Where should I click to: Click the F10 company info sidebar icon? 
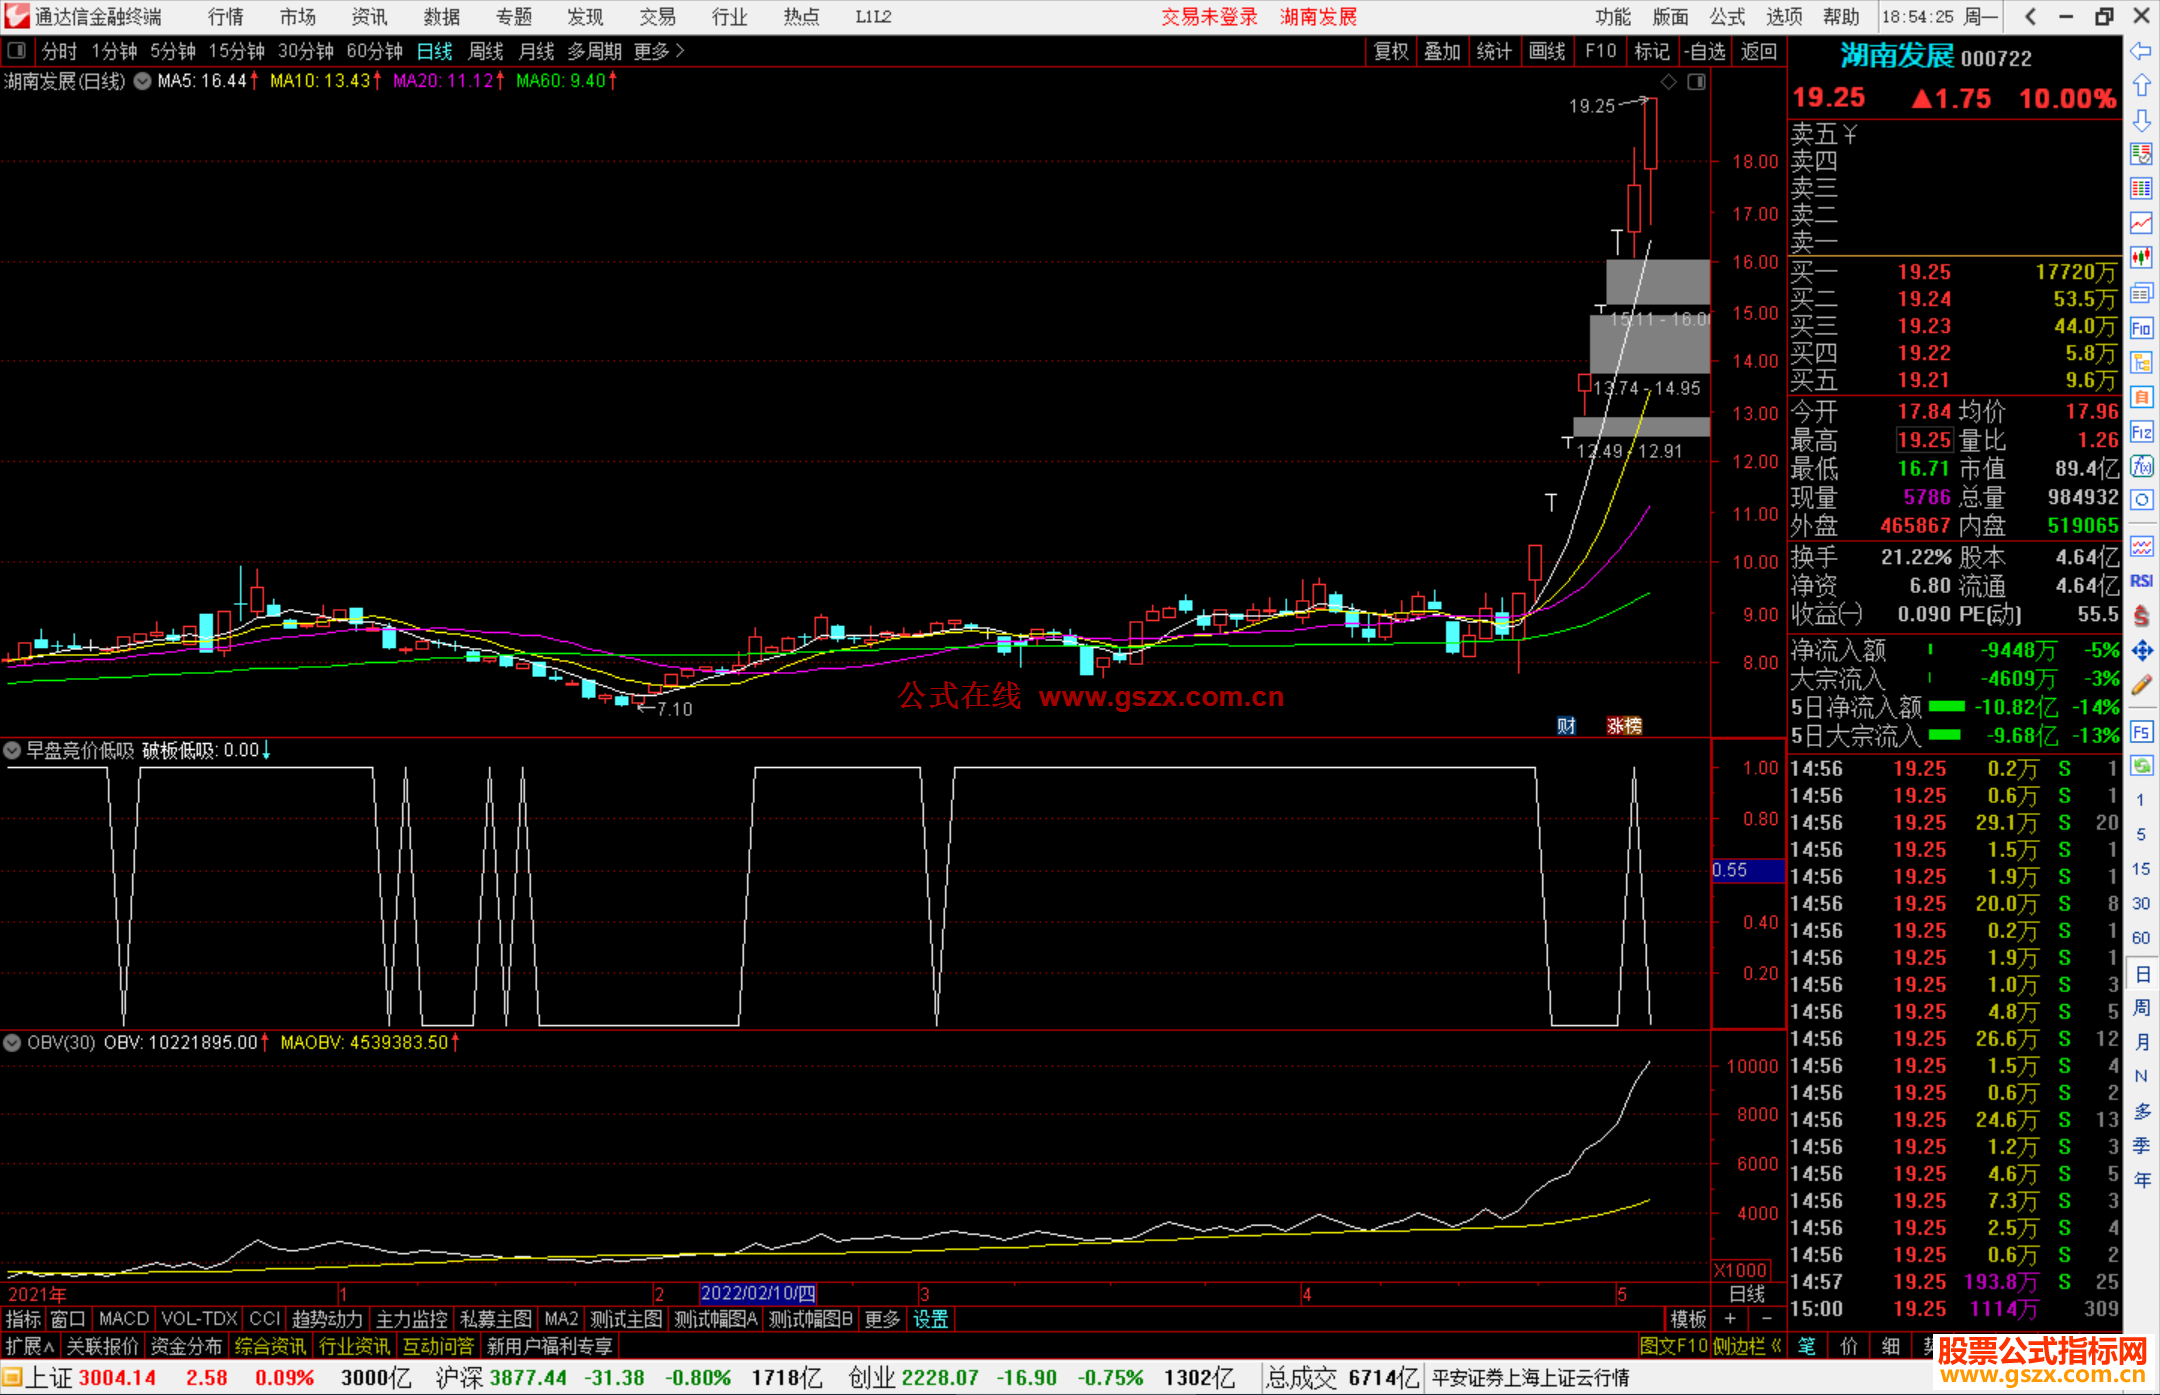point(2141,328)
